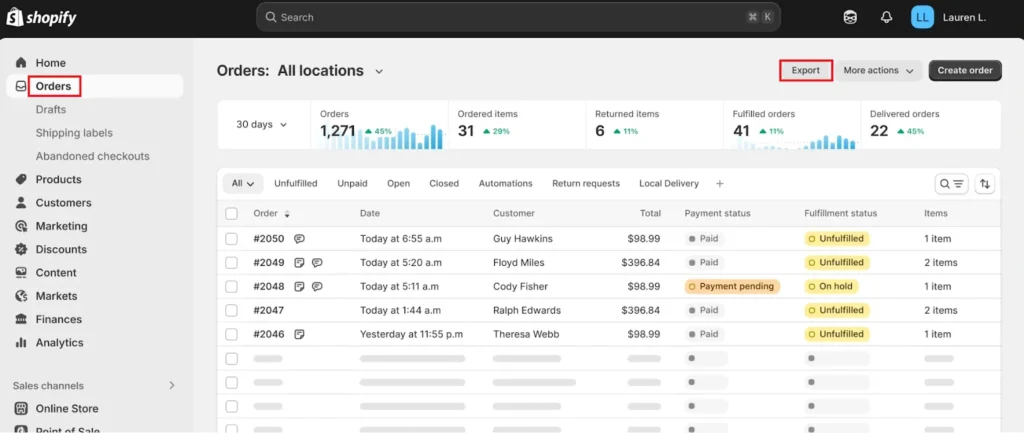Click the Lauren L. profile avatar
Viewport: 1024px width, 433px height.
[922, 17]
